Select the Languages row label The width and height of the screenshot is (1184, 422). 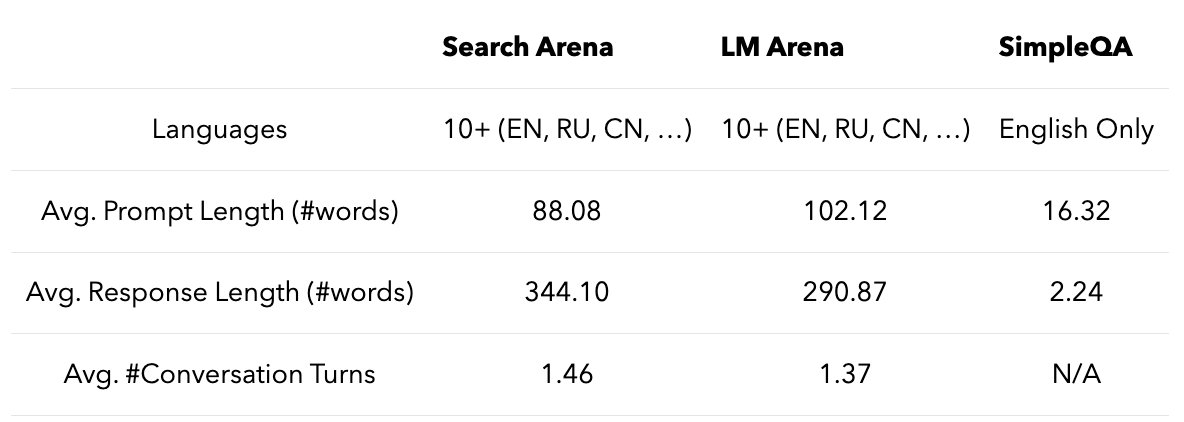coord(219,129)
